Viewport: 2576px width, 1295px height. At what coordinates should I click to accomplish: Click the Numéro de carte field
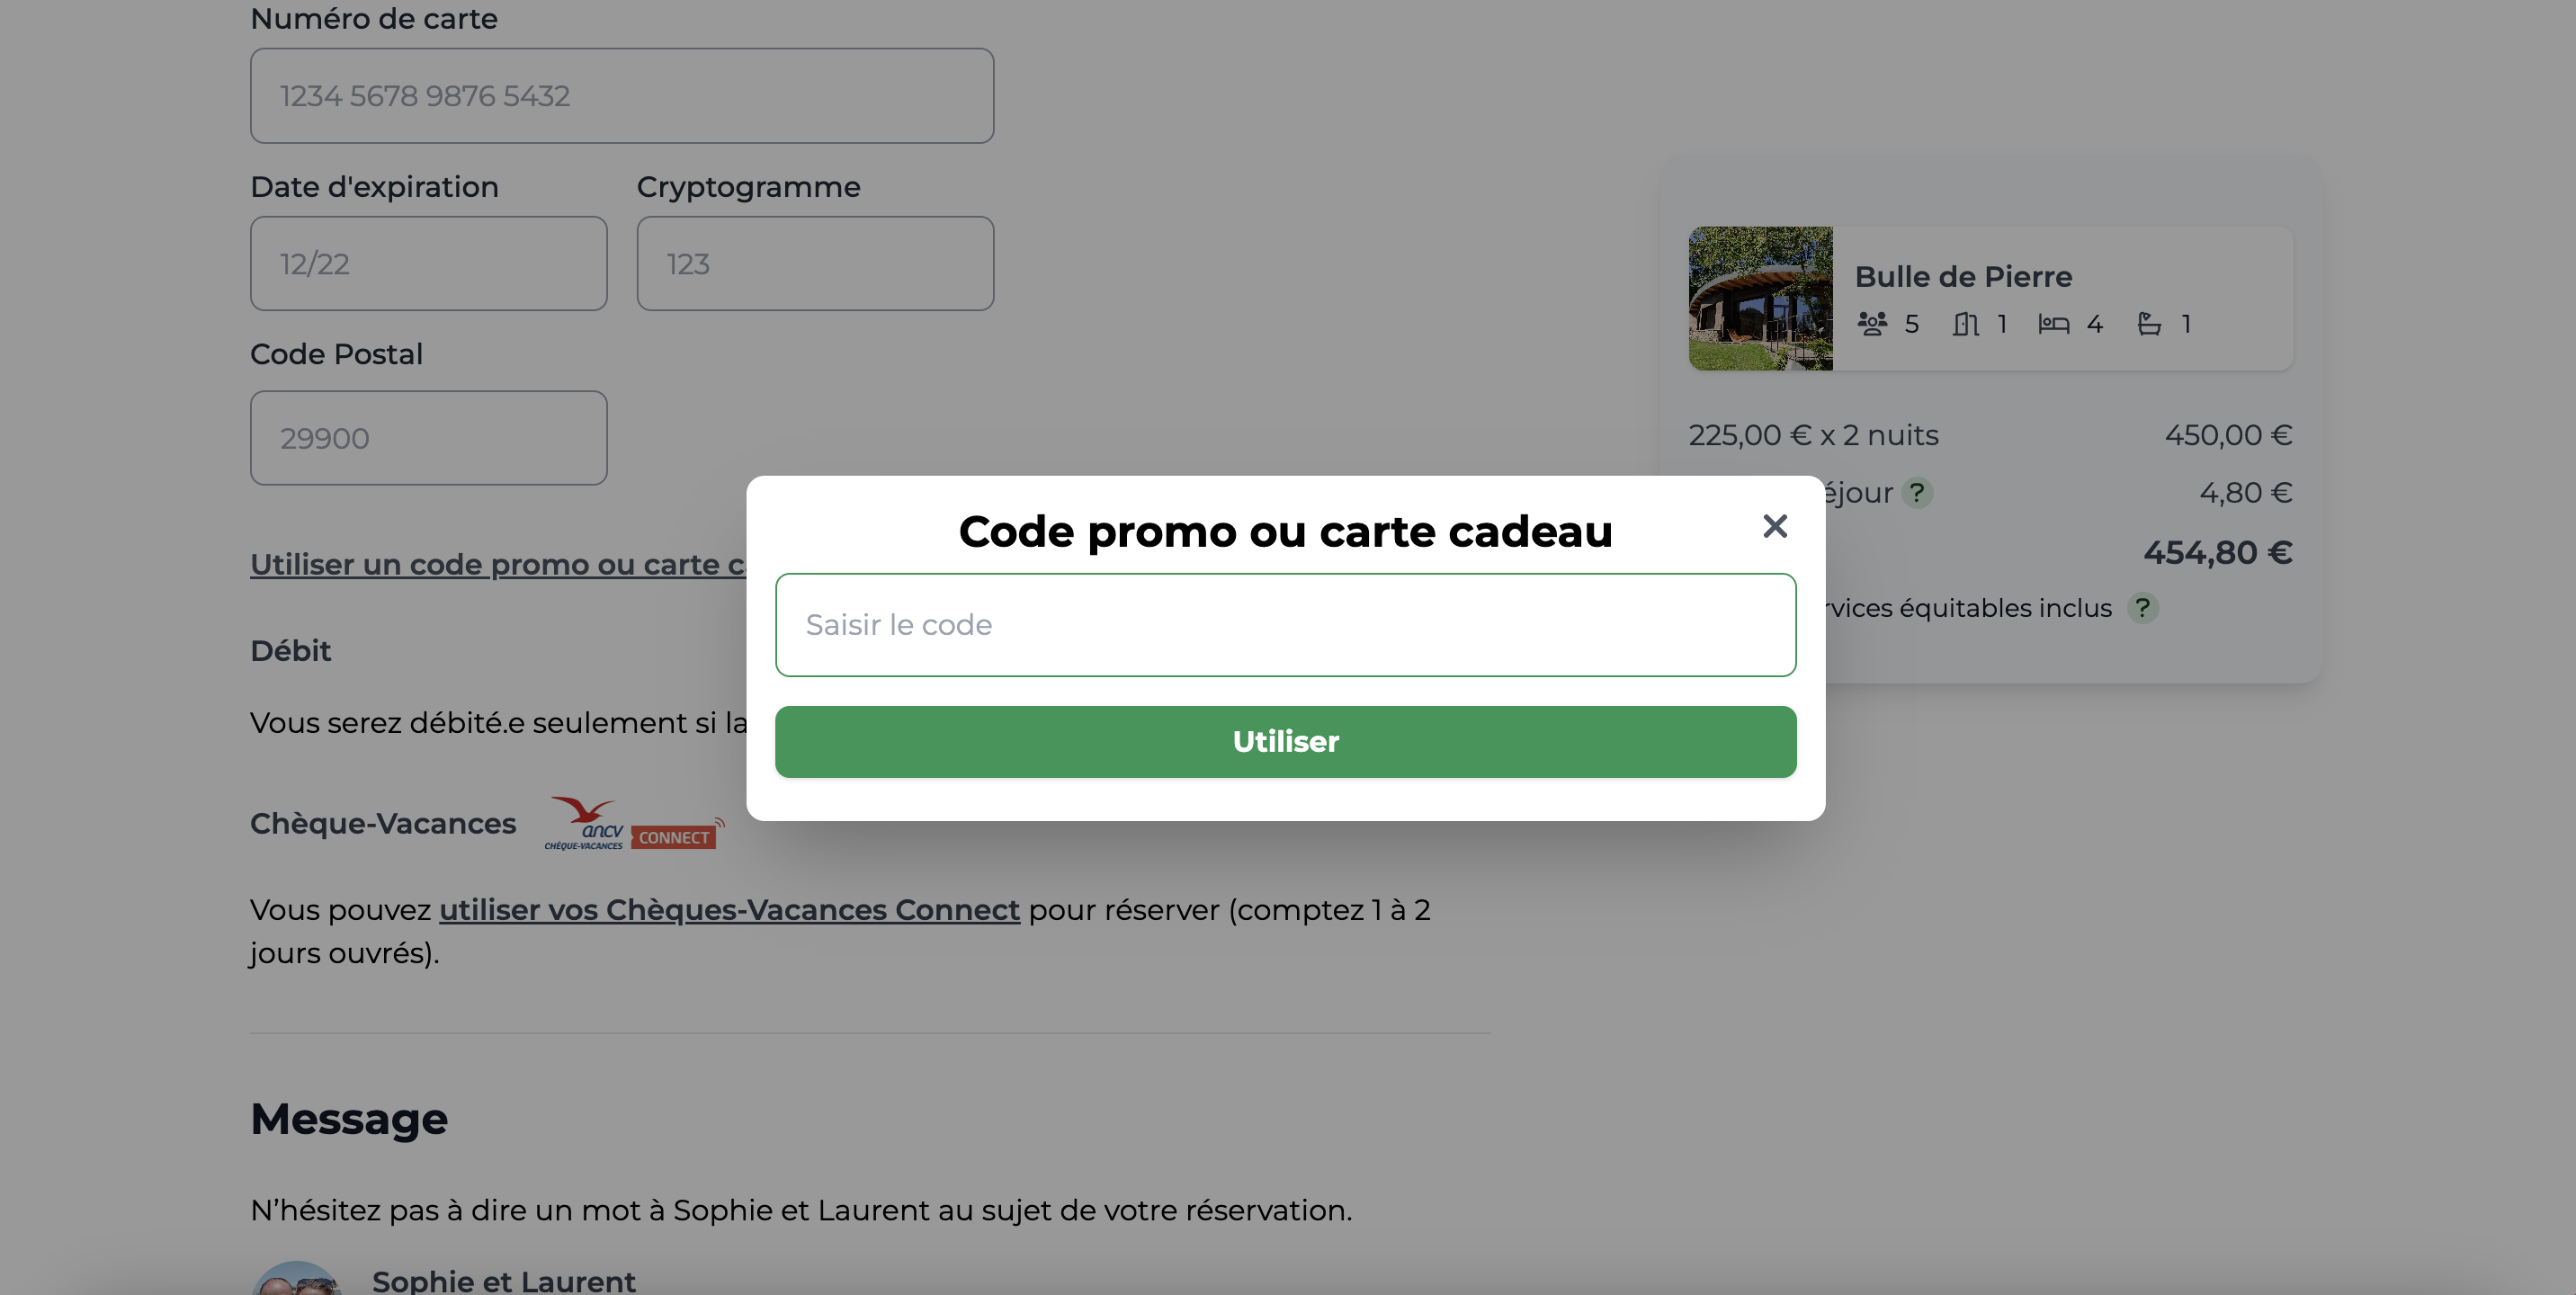(x=622, y=96)
